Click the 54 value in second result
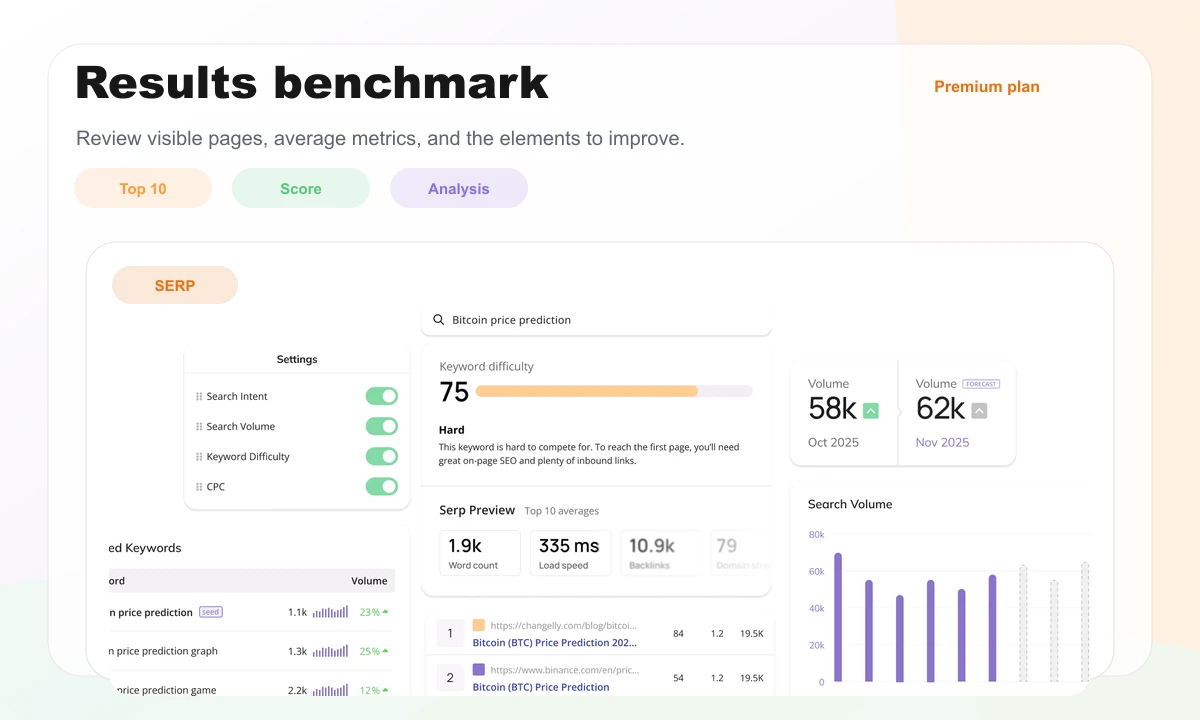 pos(678,677)
